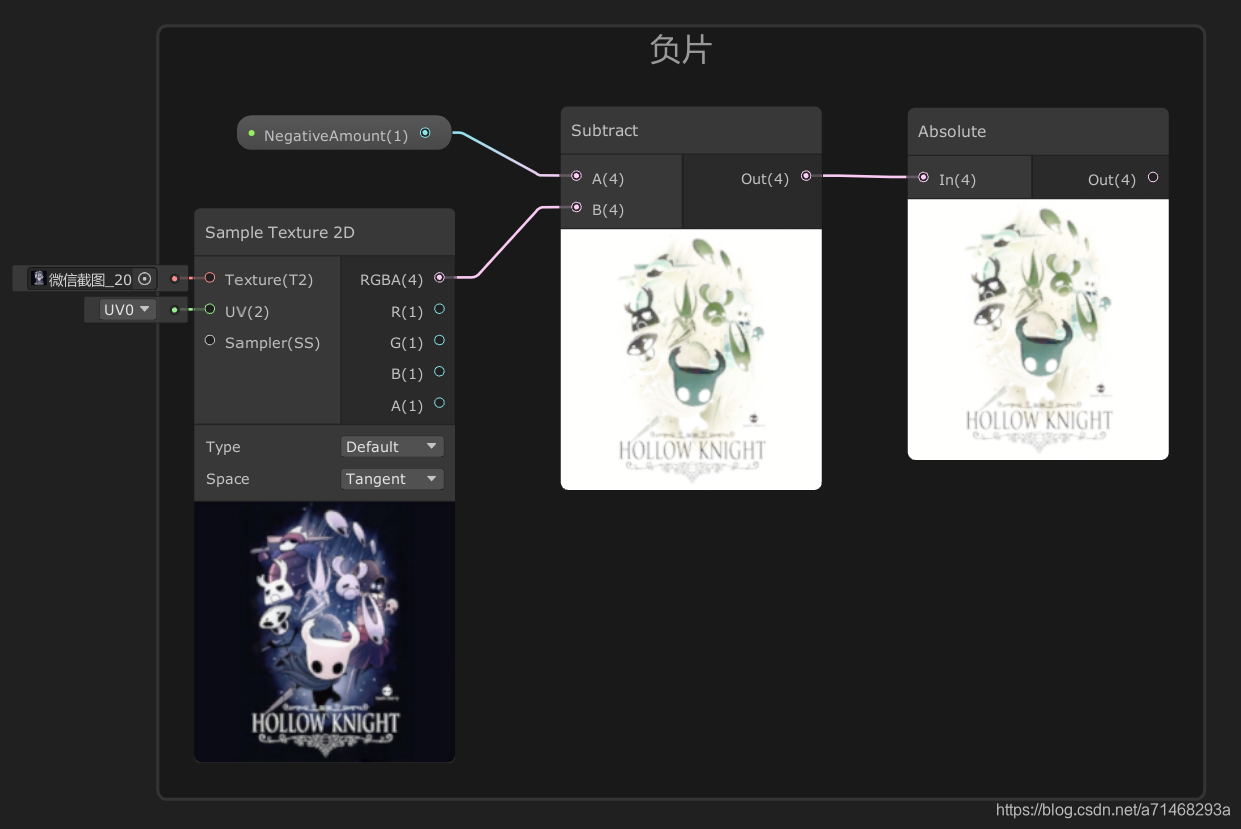Open the texture picker circle beside 微信截图_20

[145, 279]
